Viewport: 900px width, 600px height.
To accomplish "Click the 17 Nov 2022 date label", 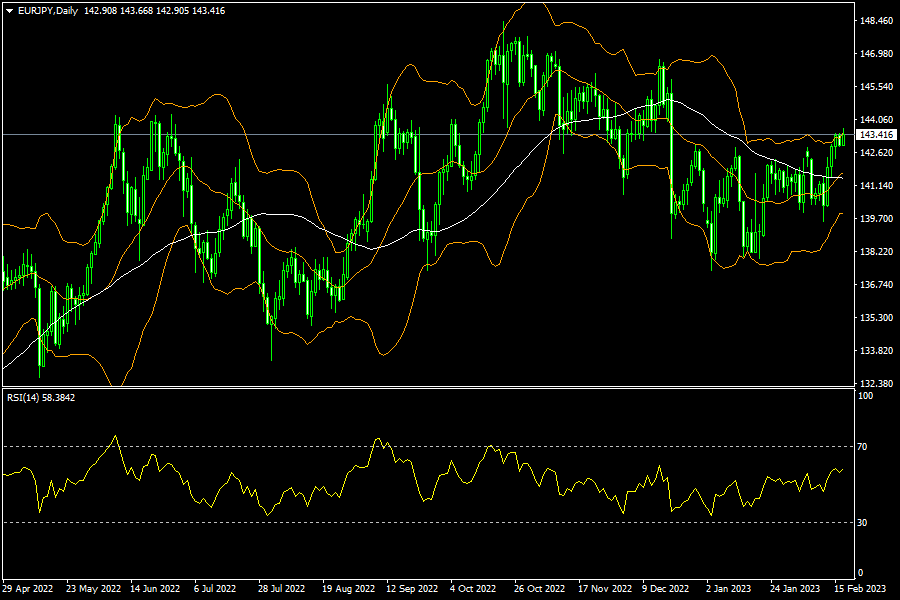I will pos(605,589).
